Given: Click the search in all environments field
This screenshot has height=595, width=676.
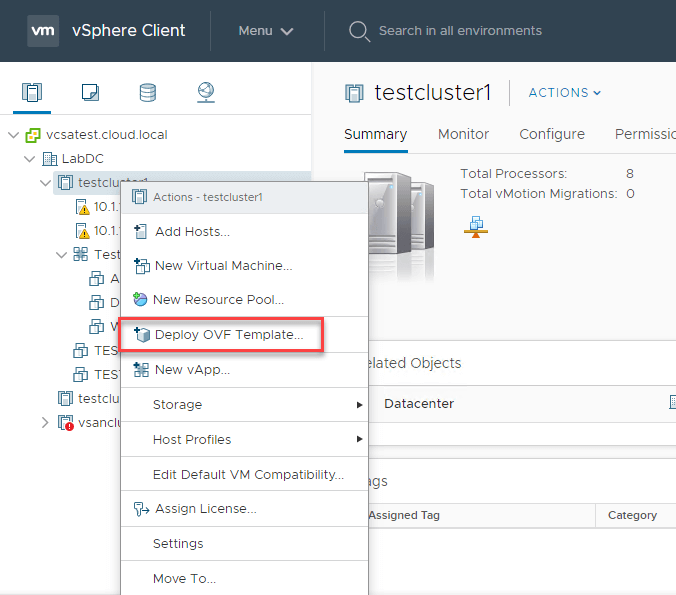Looking at the screenshot, I should coord(460,31).
